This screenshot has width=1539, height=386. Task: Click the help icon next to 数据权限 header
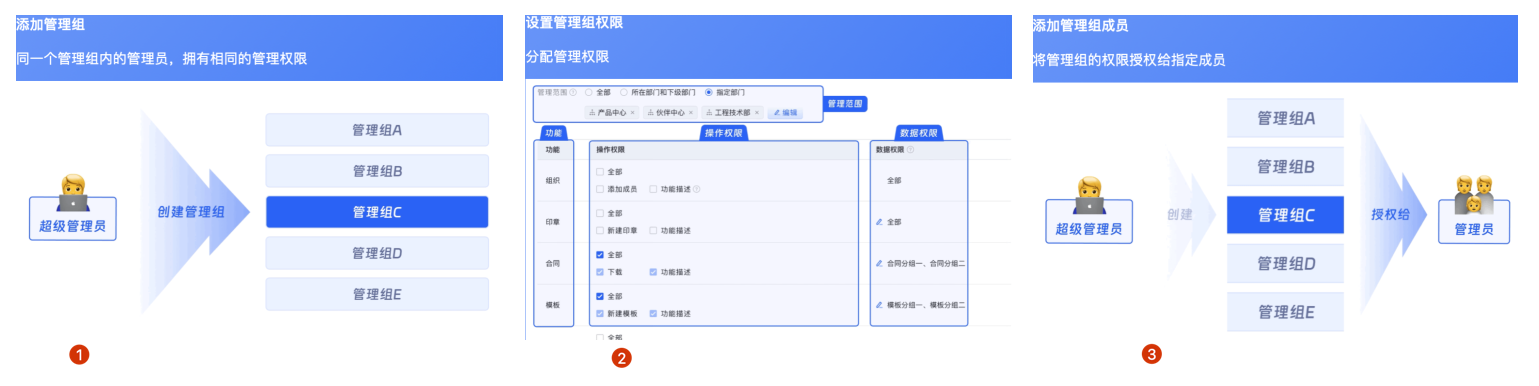click(x=910, y=150)
